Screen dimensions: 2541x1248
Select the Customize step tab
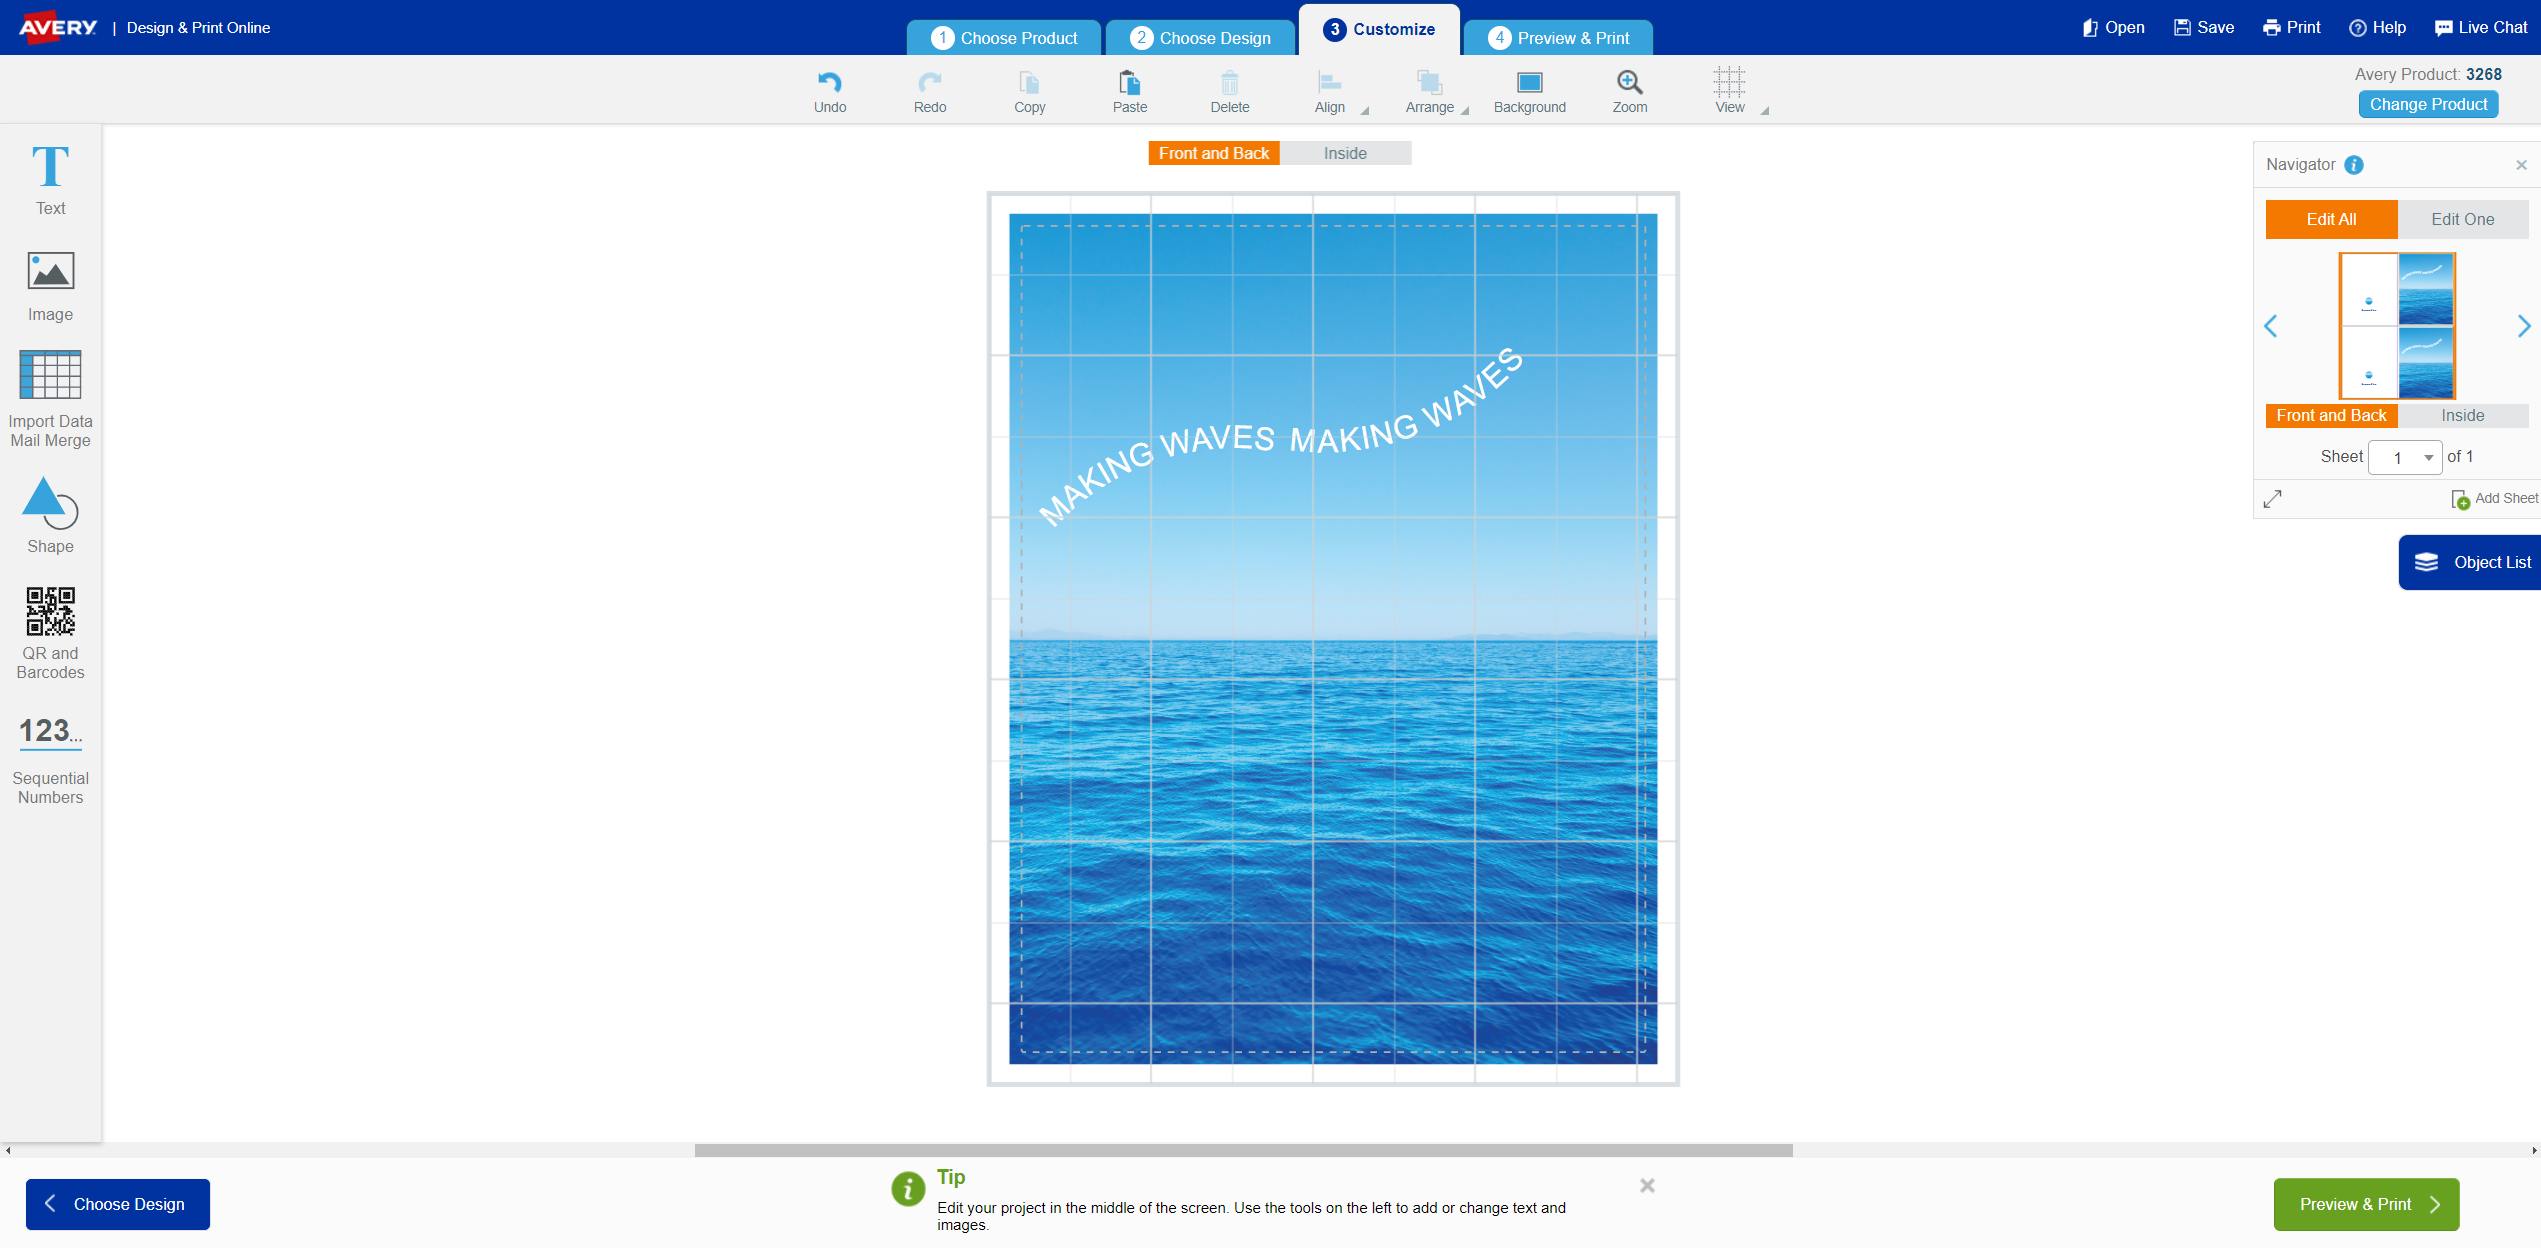coord(1379,30)
